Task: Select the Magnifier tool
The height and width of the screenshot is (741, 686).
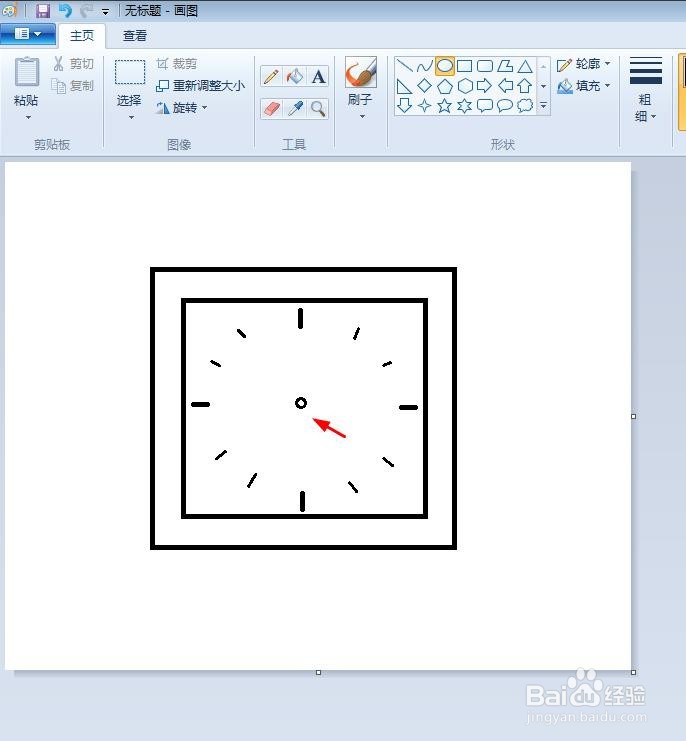Action: coord(318,109)
